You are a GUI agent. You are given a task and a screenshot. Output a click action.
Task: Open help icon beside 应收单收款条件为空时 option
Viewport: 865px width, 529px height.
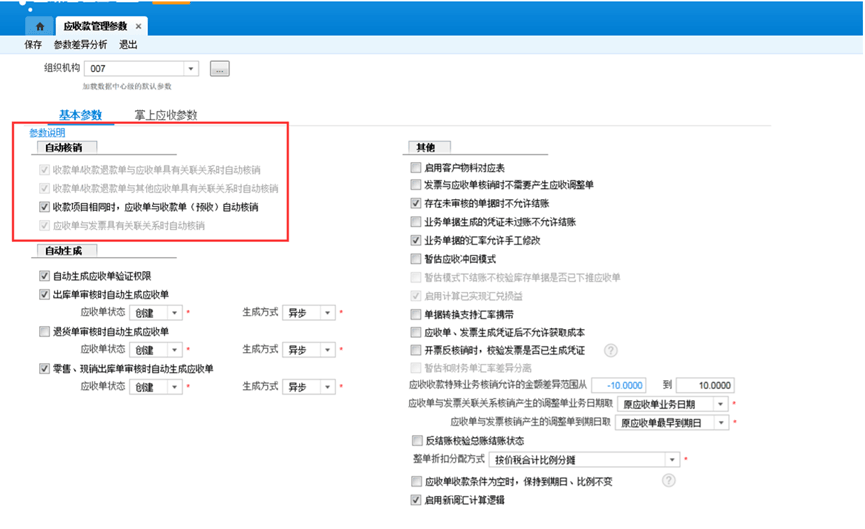click(668, 480)
